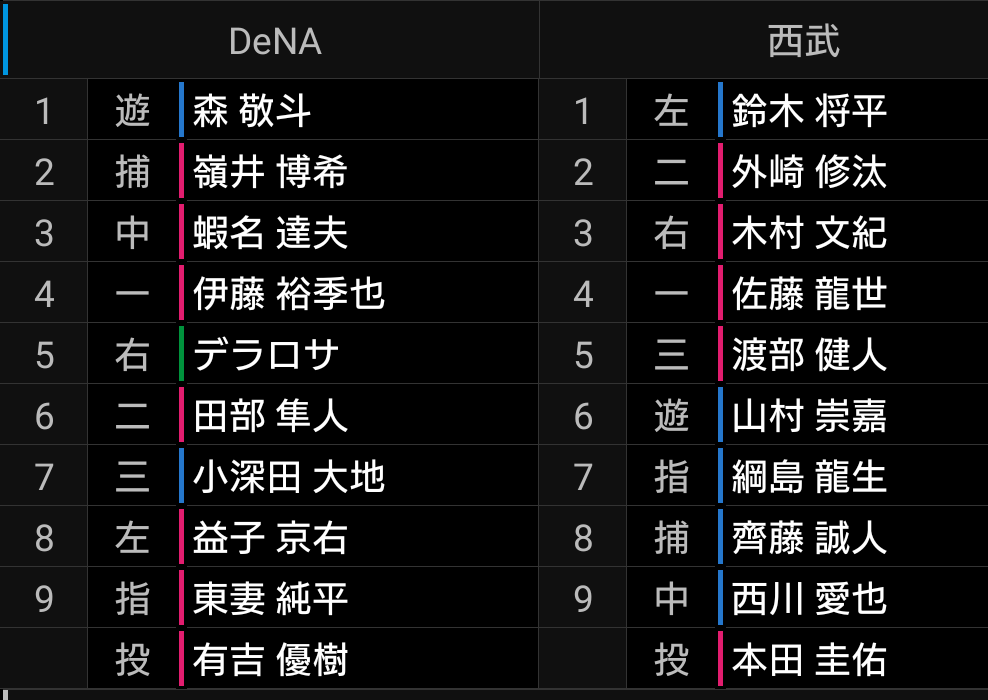Click the 指 position label for 東妻 純平
Viewport: 988px width, 700px height.
coord(133,599)
